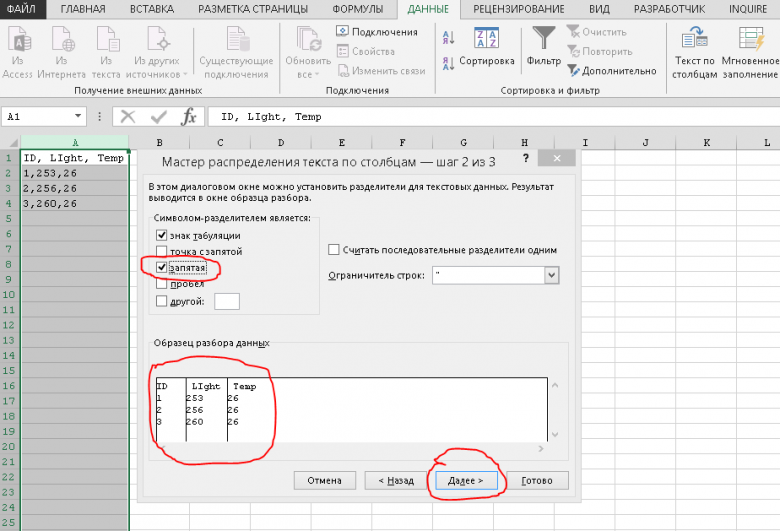Switch to the ГЛАВНАЯ tab
The width and height of the screenshot is (780, 531).
pos(83,9)
